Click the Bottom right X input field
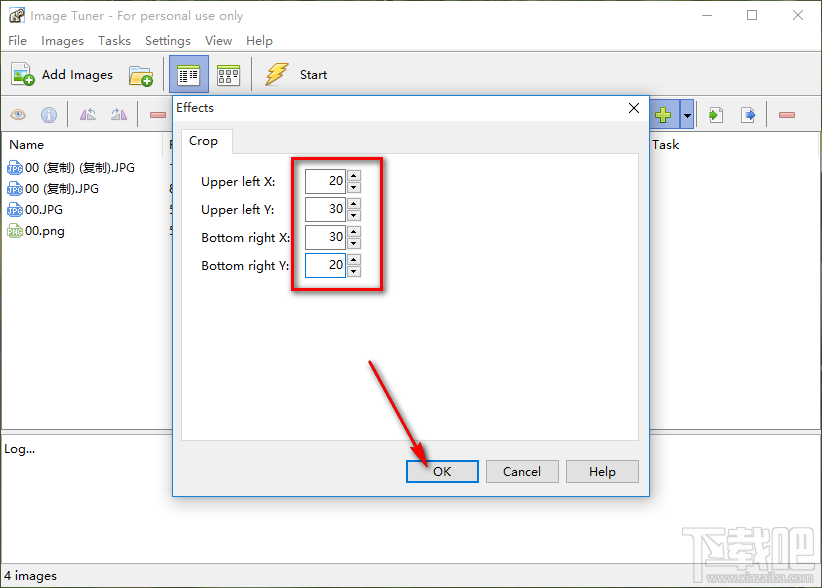The height and width of the screenshot is (588, 822). click(x=326, y=237)
